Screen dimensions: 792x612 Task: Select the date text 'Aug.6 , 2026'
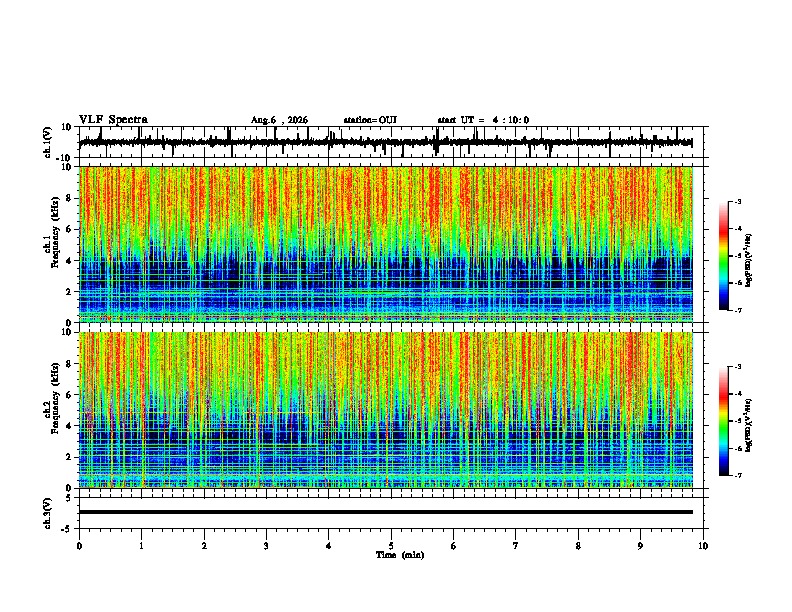click(279, 120)
